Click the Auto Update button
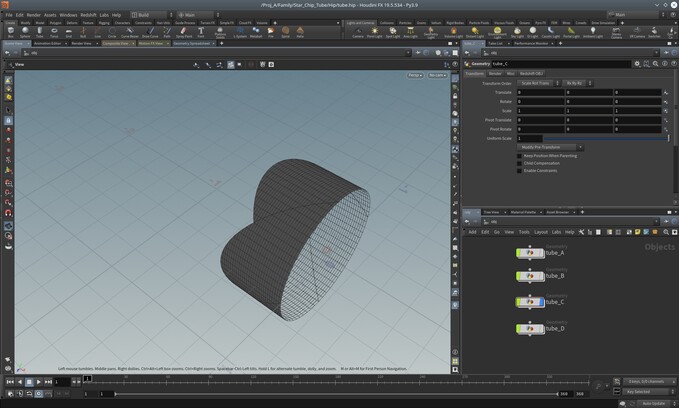The height and width of the screenshot is (408, 679). [653, 404]
